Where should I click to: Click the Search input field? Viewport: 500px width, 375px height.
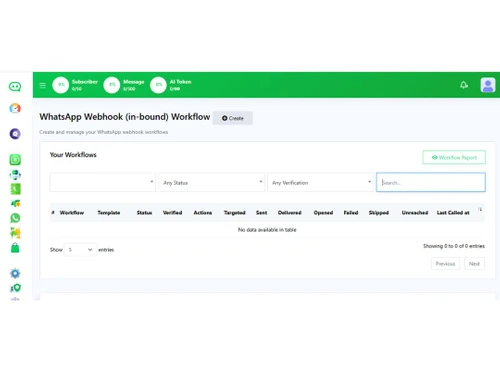click(431, 182)
